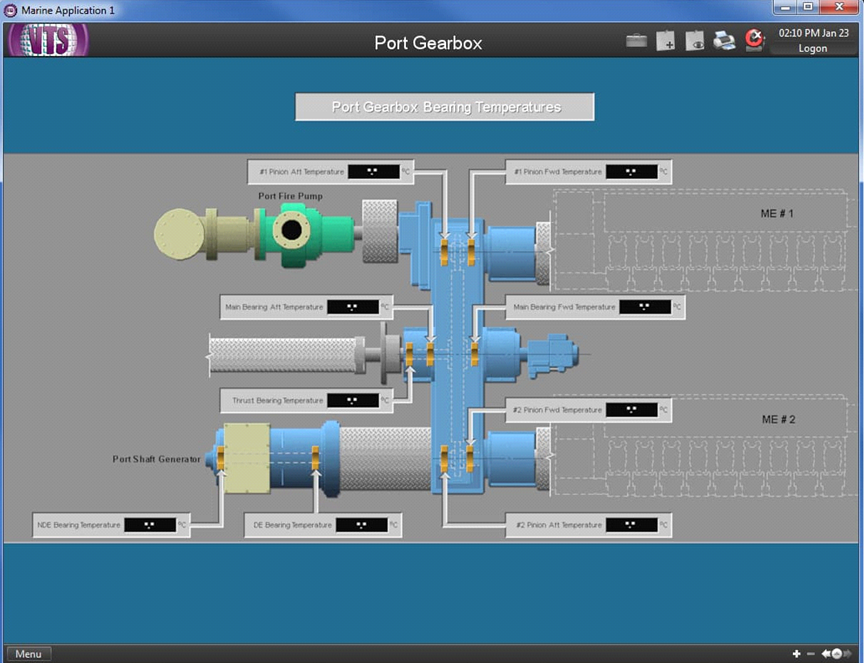Click the 02:10 PM Jan 23 clock display

pos(812,33)
